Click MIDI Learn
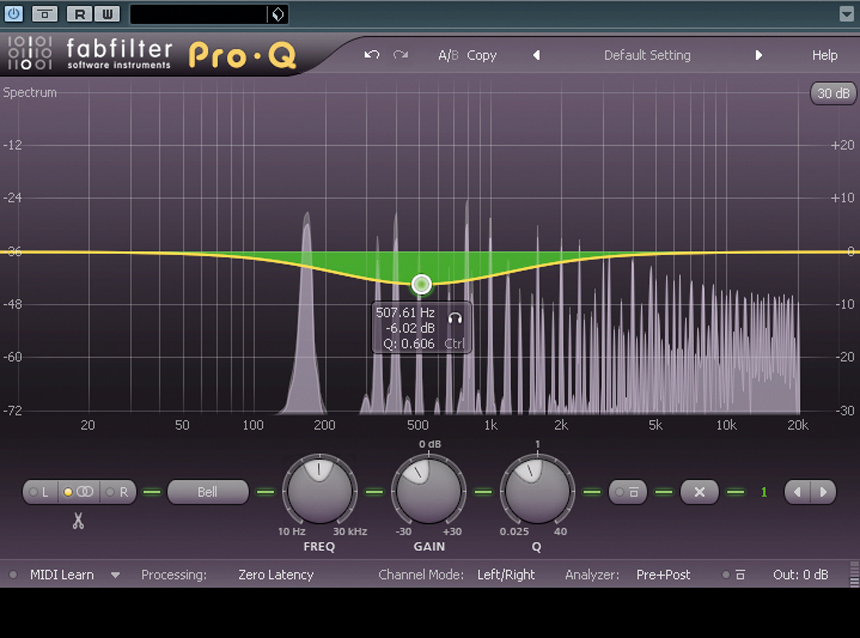 tap(61, 575)
